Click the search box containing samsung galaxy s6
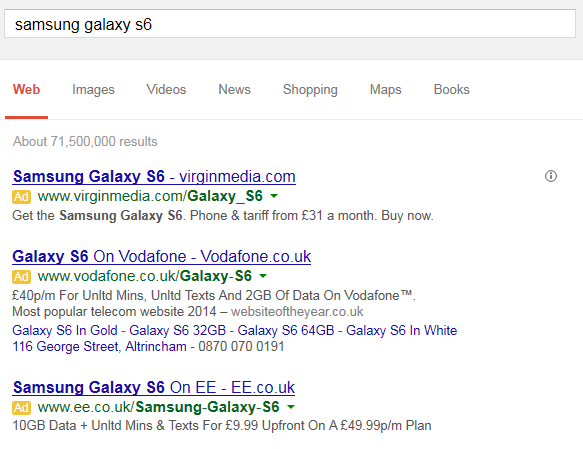Image resolution: width=583 pixels, height=449 pixels. [x=290, y=24]
